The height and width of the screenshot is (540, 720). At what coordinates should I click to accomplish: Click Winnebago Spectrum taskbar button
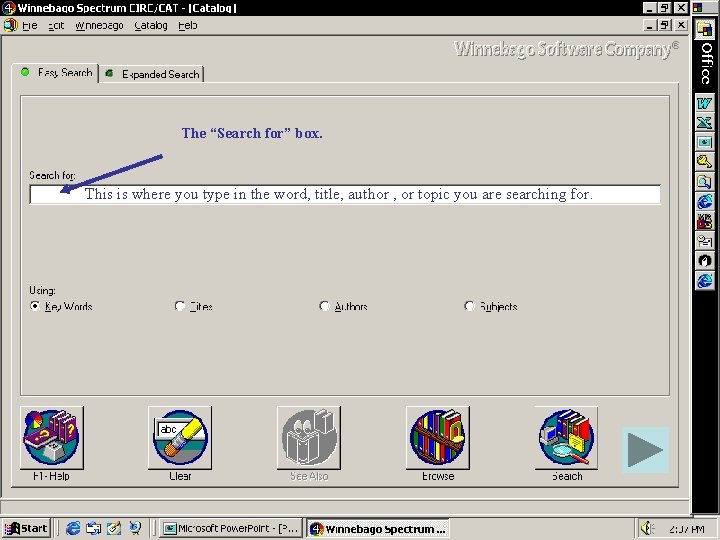click(378, 529)
